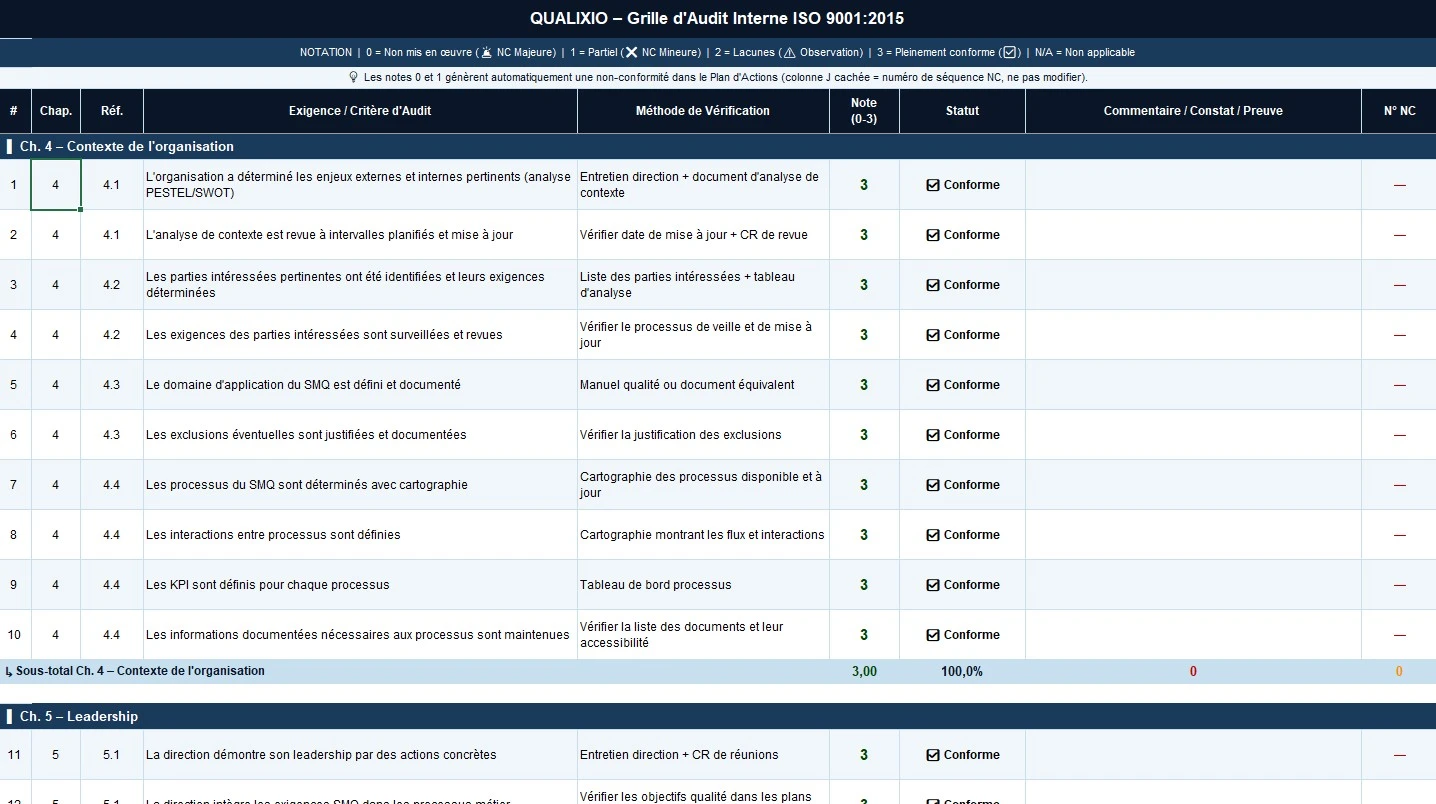Screen dimensions: 1436x804
Task: Select the subtotal '100,0%' cell
Action: [962, 671]
